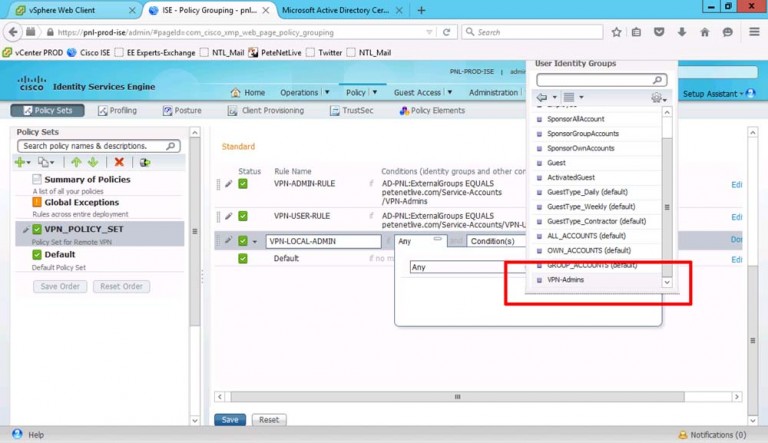This screenshot has width=768, height=443.
Task: Select Summary of Policies item
Action: (x=87, y=179)
